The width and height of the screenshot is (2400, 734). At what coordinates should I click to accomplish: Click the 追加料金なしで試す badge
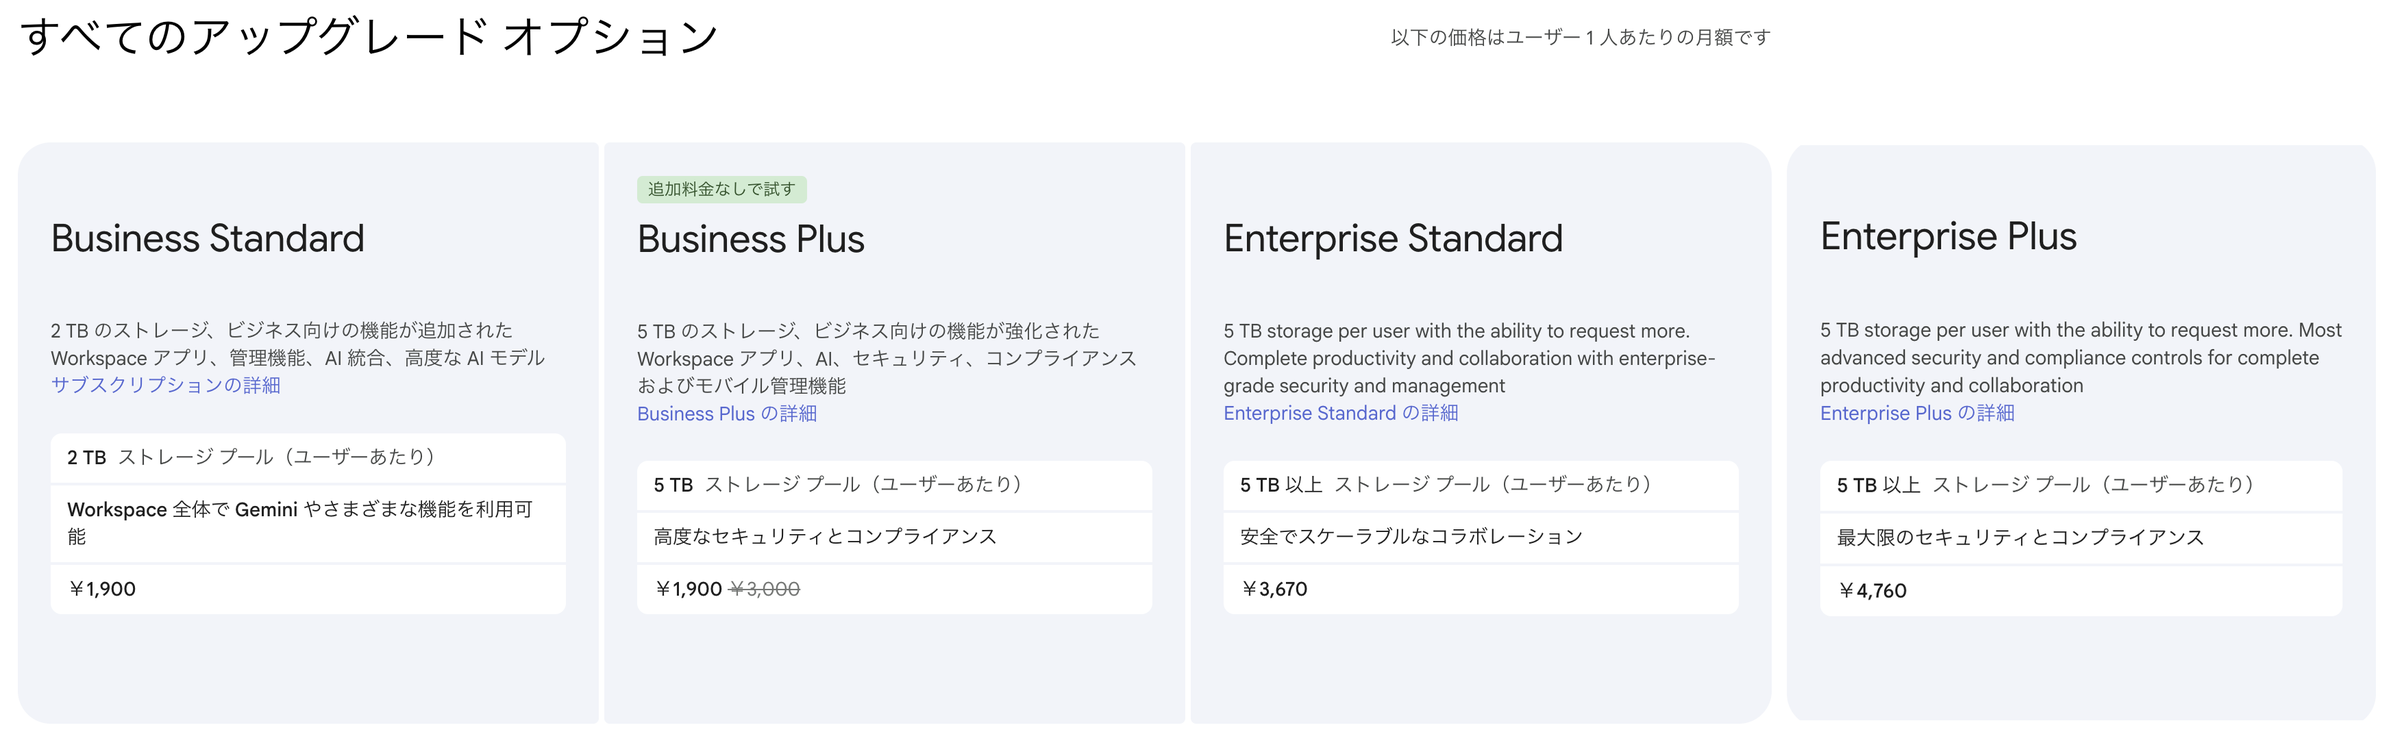722,189
